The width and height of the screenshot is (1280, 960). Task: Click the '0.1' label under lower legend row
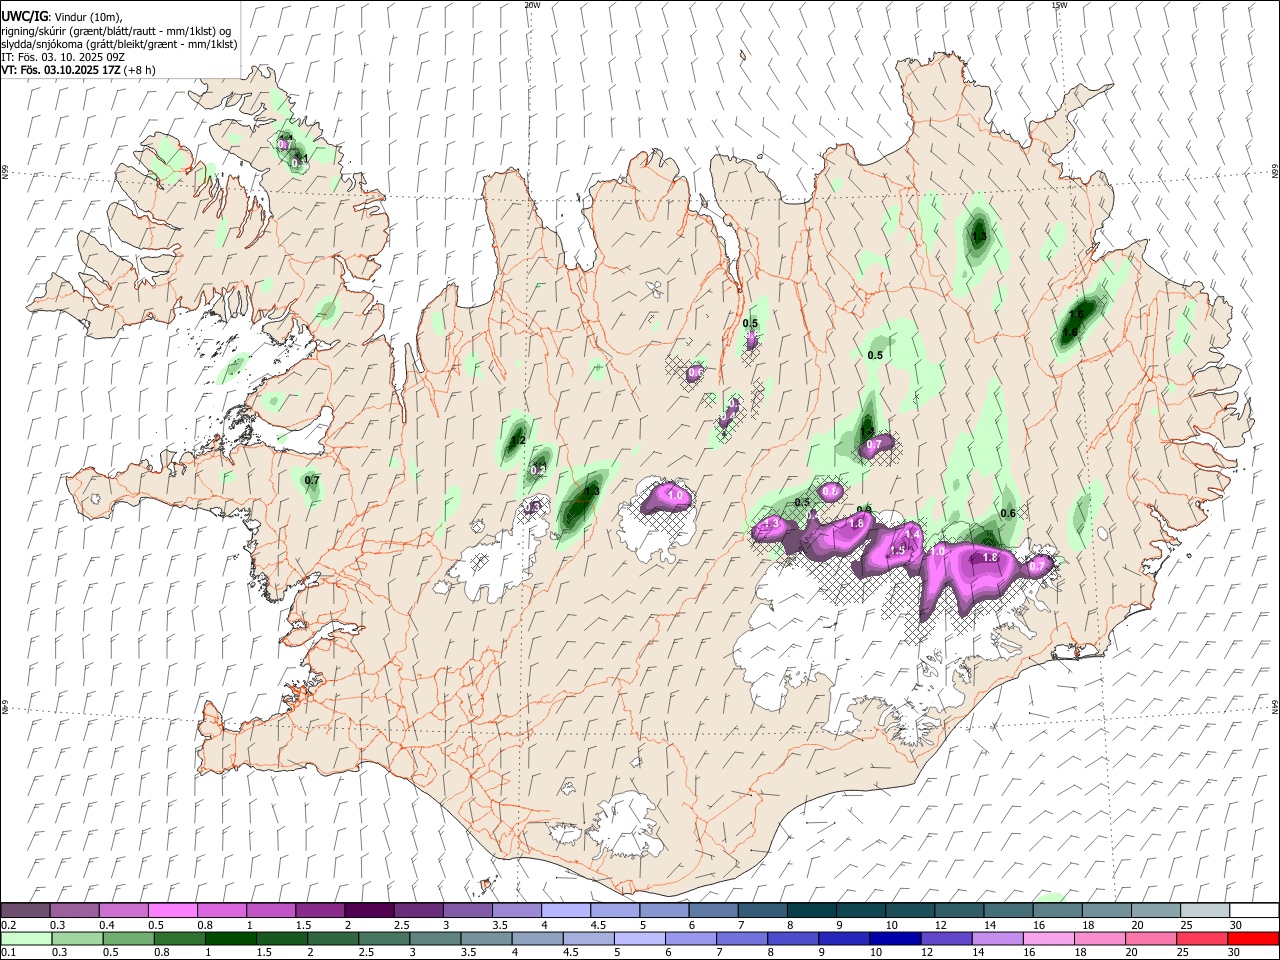click(x=8, y=954)
